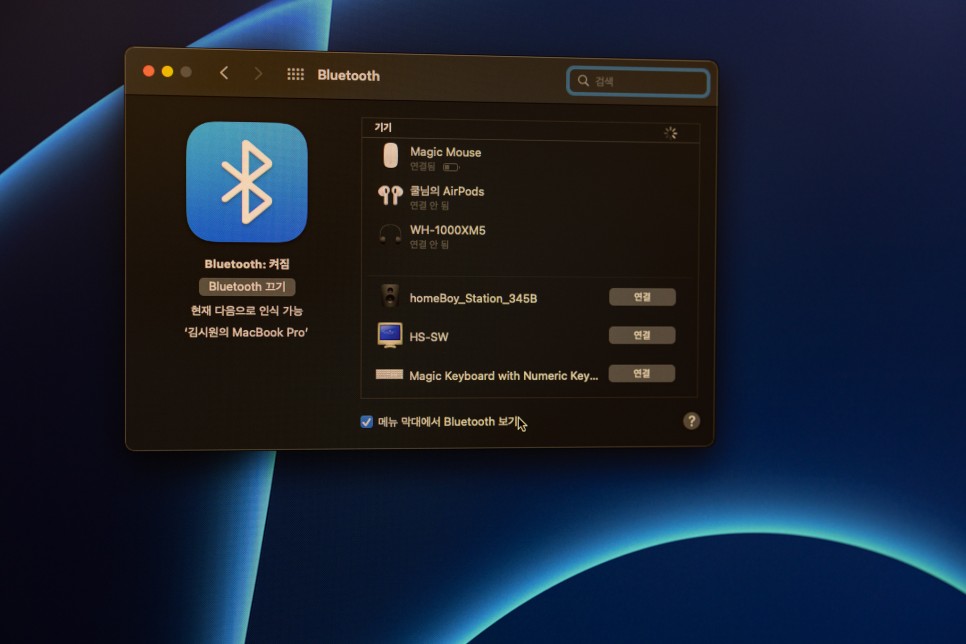Connect to homeBoy_Station_345B with 연결 button
The width and height of the screenshot is (966, 644).
(642, 297)
